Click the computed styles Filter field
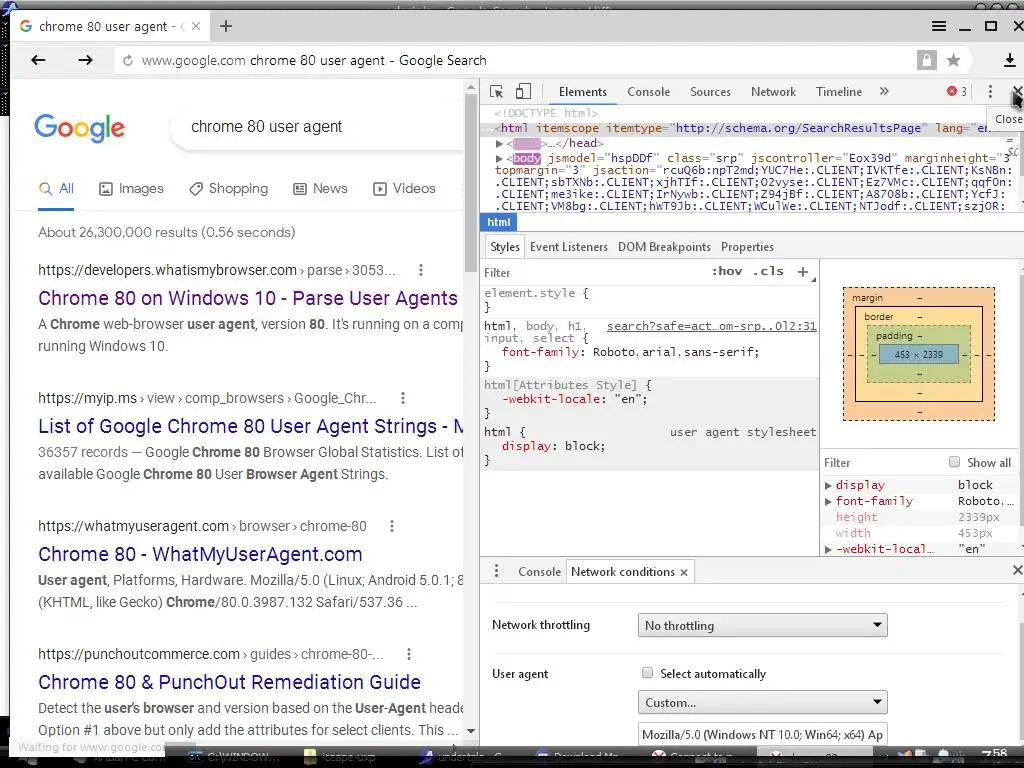 [882, 462]
